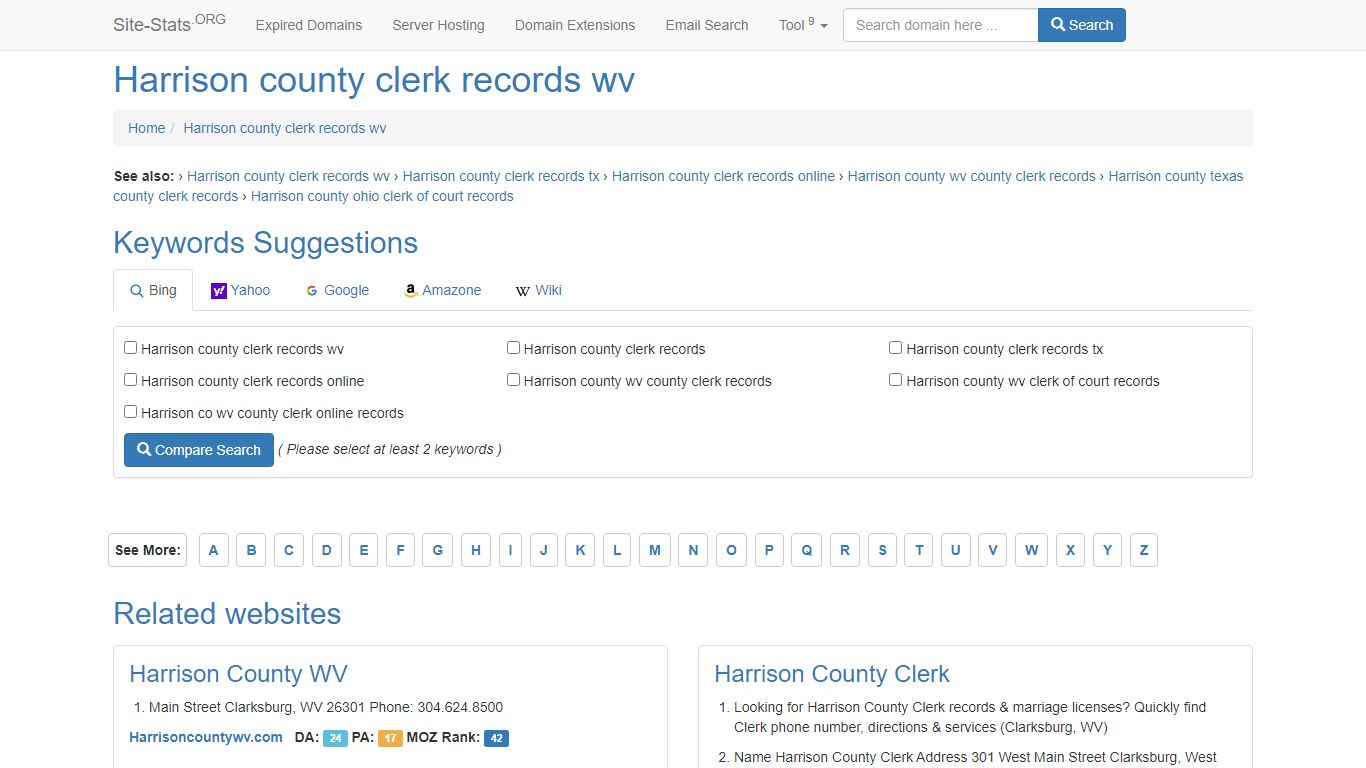Focus the 'Search domain here' input field
Image resolution: width=1366 pixels, height=768 pixels.
pyautogui.click(x=940, y=25)
